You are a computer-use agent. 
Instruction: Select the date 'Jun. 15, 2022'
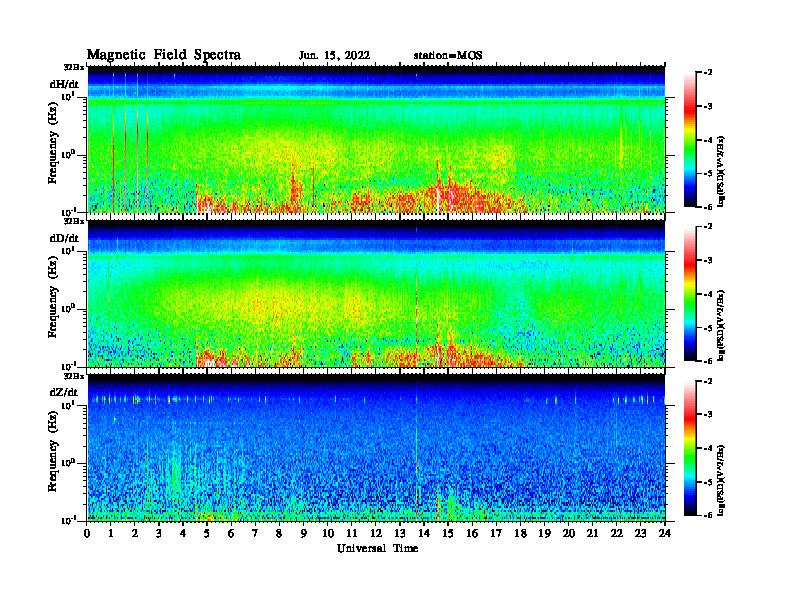tap(334, 56)
